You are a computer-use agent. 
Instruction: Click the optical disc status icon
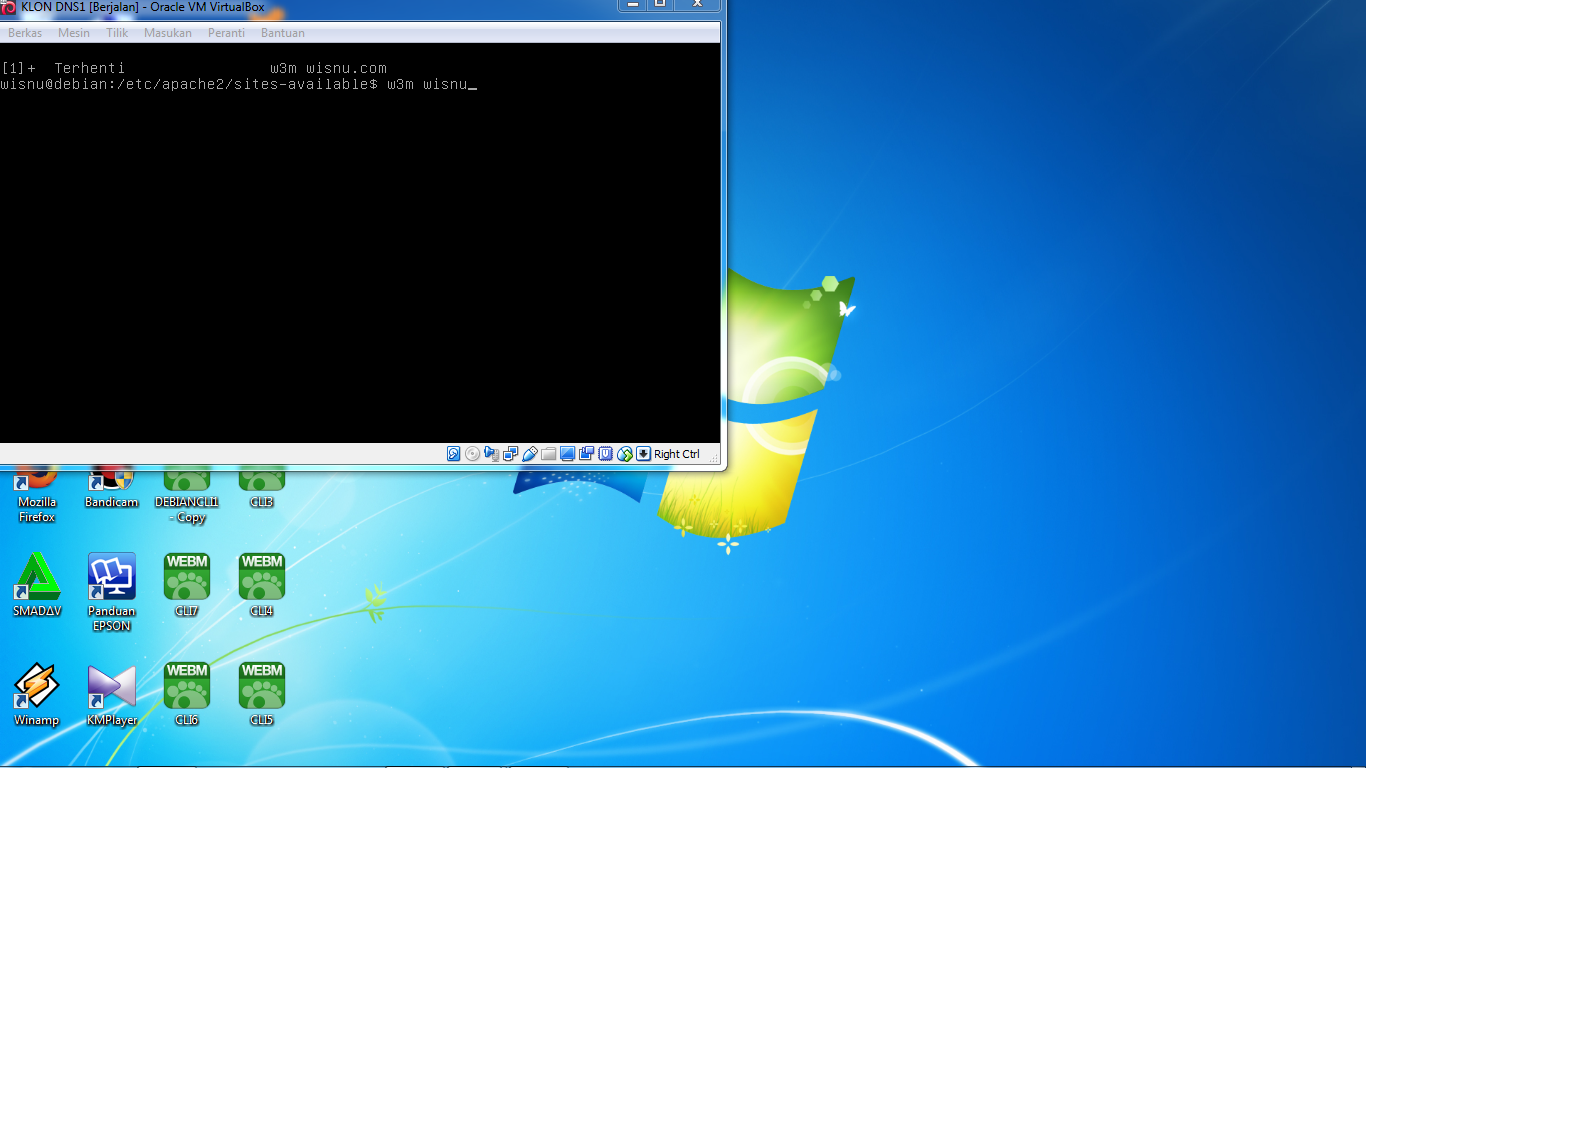point(472,454)
